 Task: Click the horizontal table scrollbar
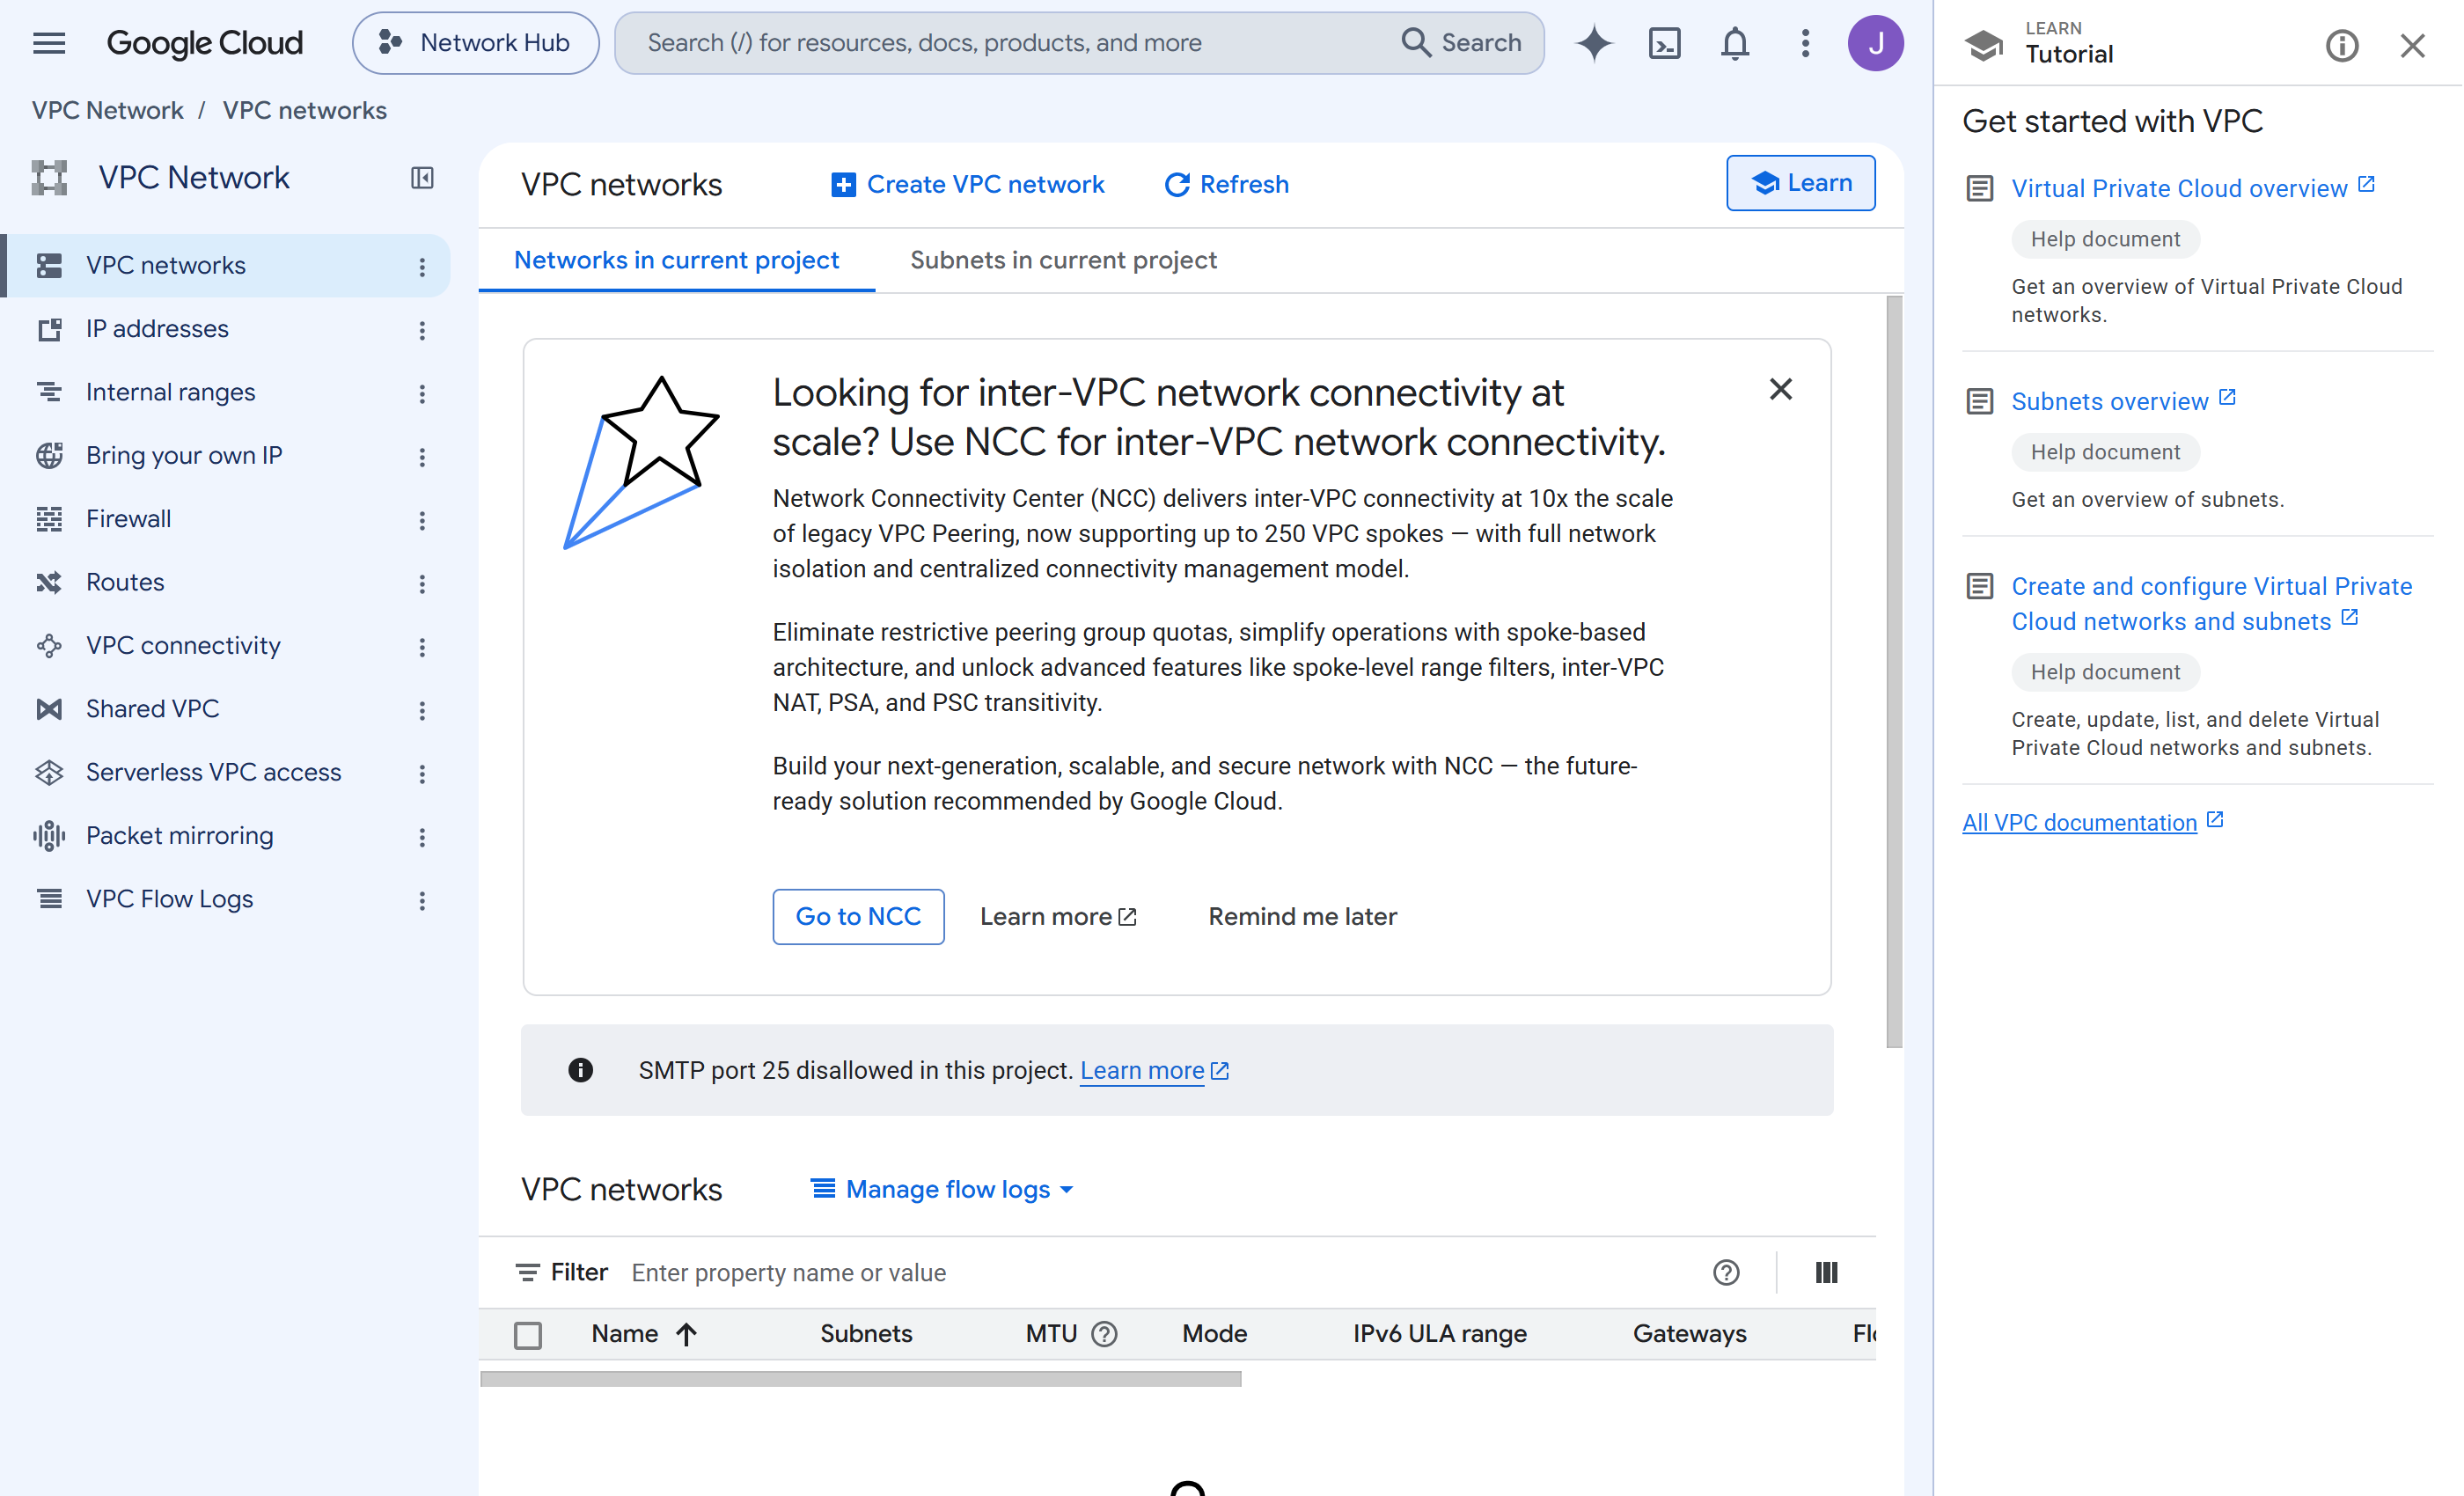coord(860,1379)
